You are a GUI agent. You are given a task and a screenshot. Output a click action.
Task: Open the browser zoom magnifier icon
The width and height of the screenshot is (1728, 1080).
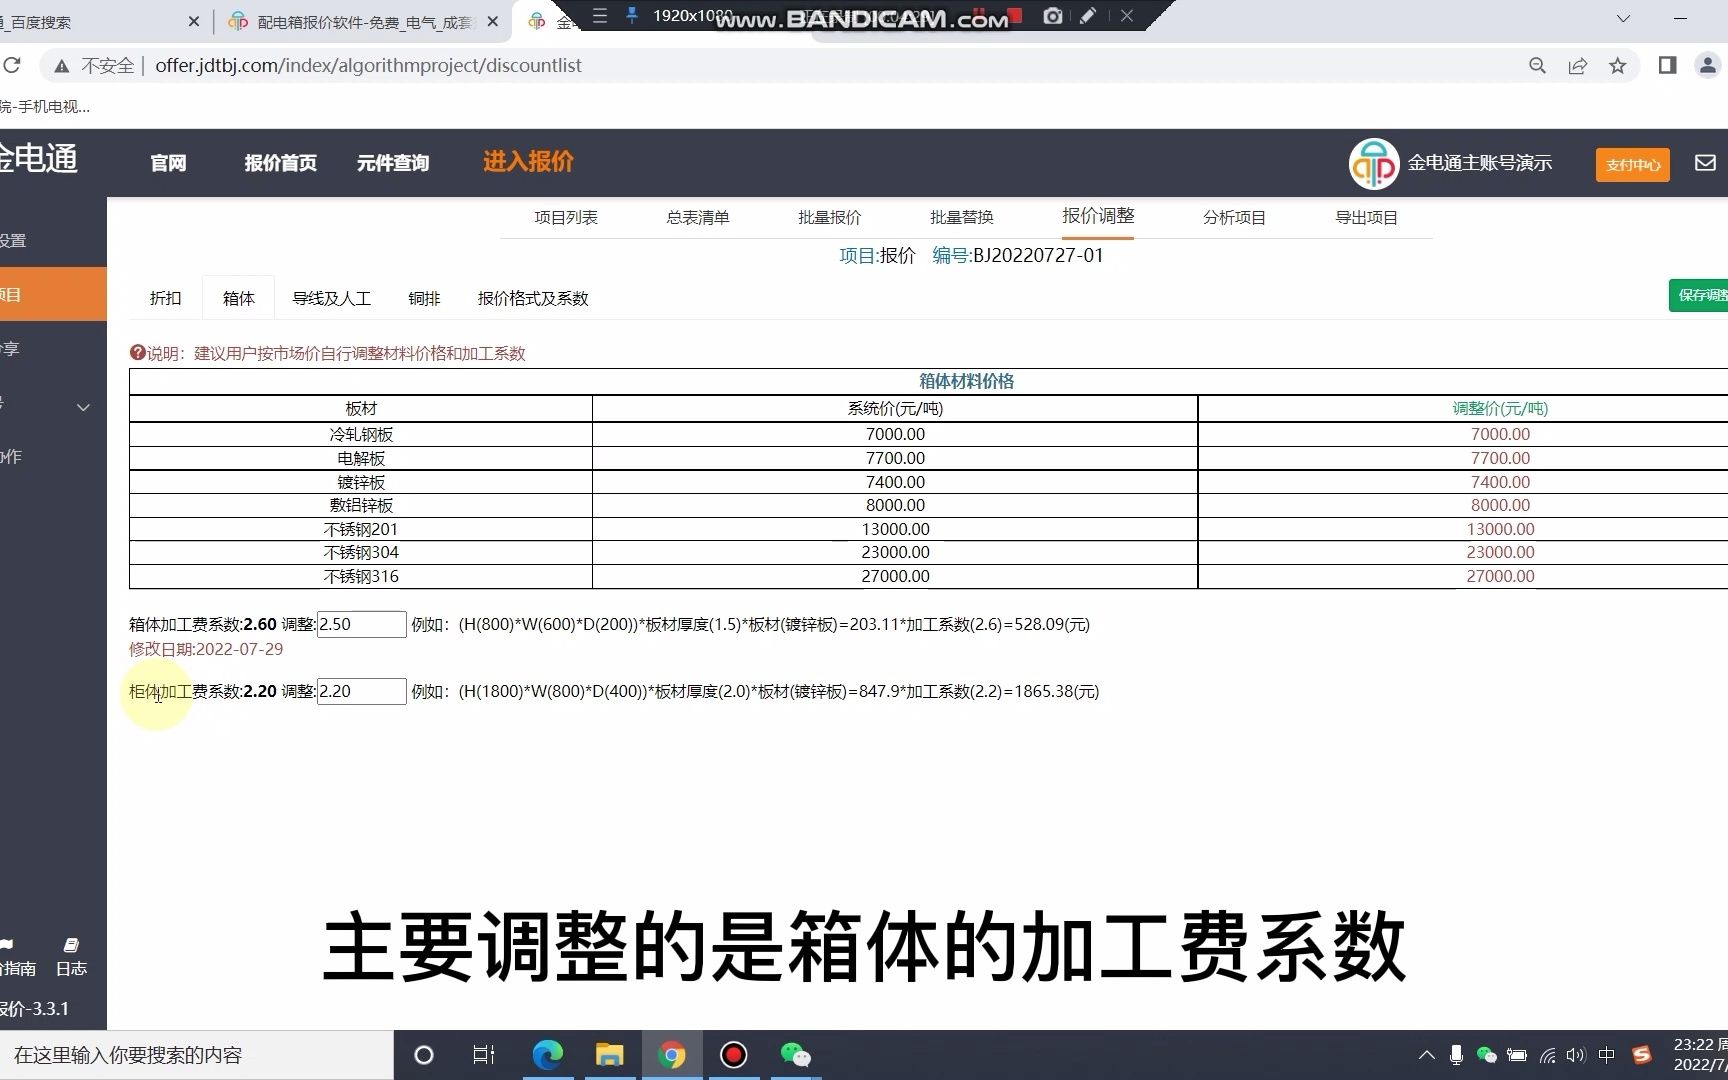(x=1538, y=66)
